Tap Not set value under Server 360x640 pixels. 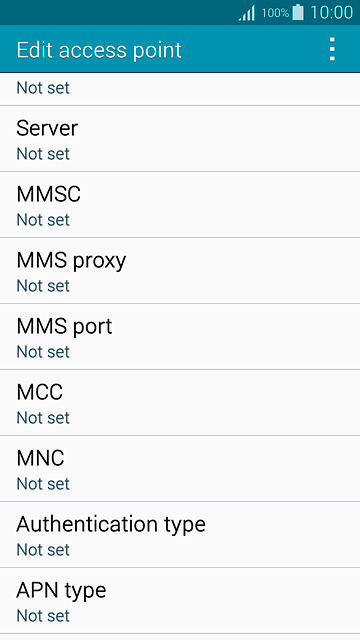(x=43, y=154)
